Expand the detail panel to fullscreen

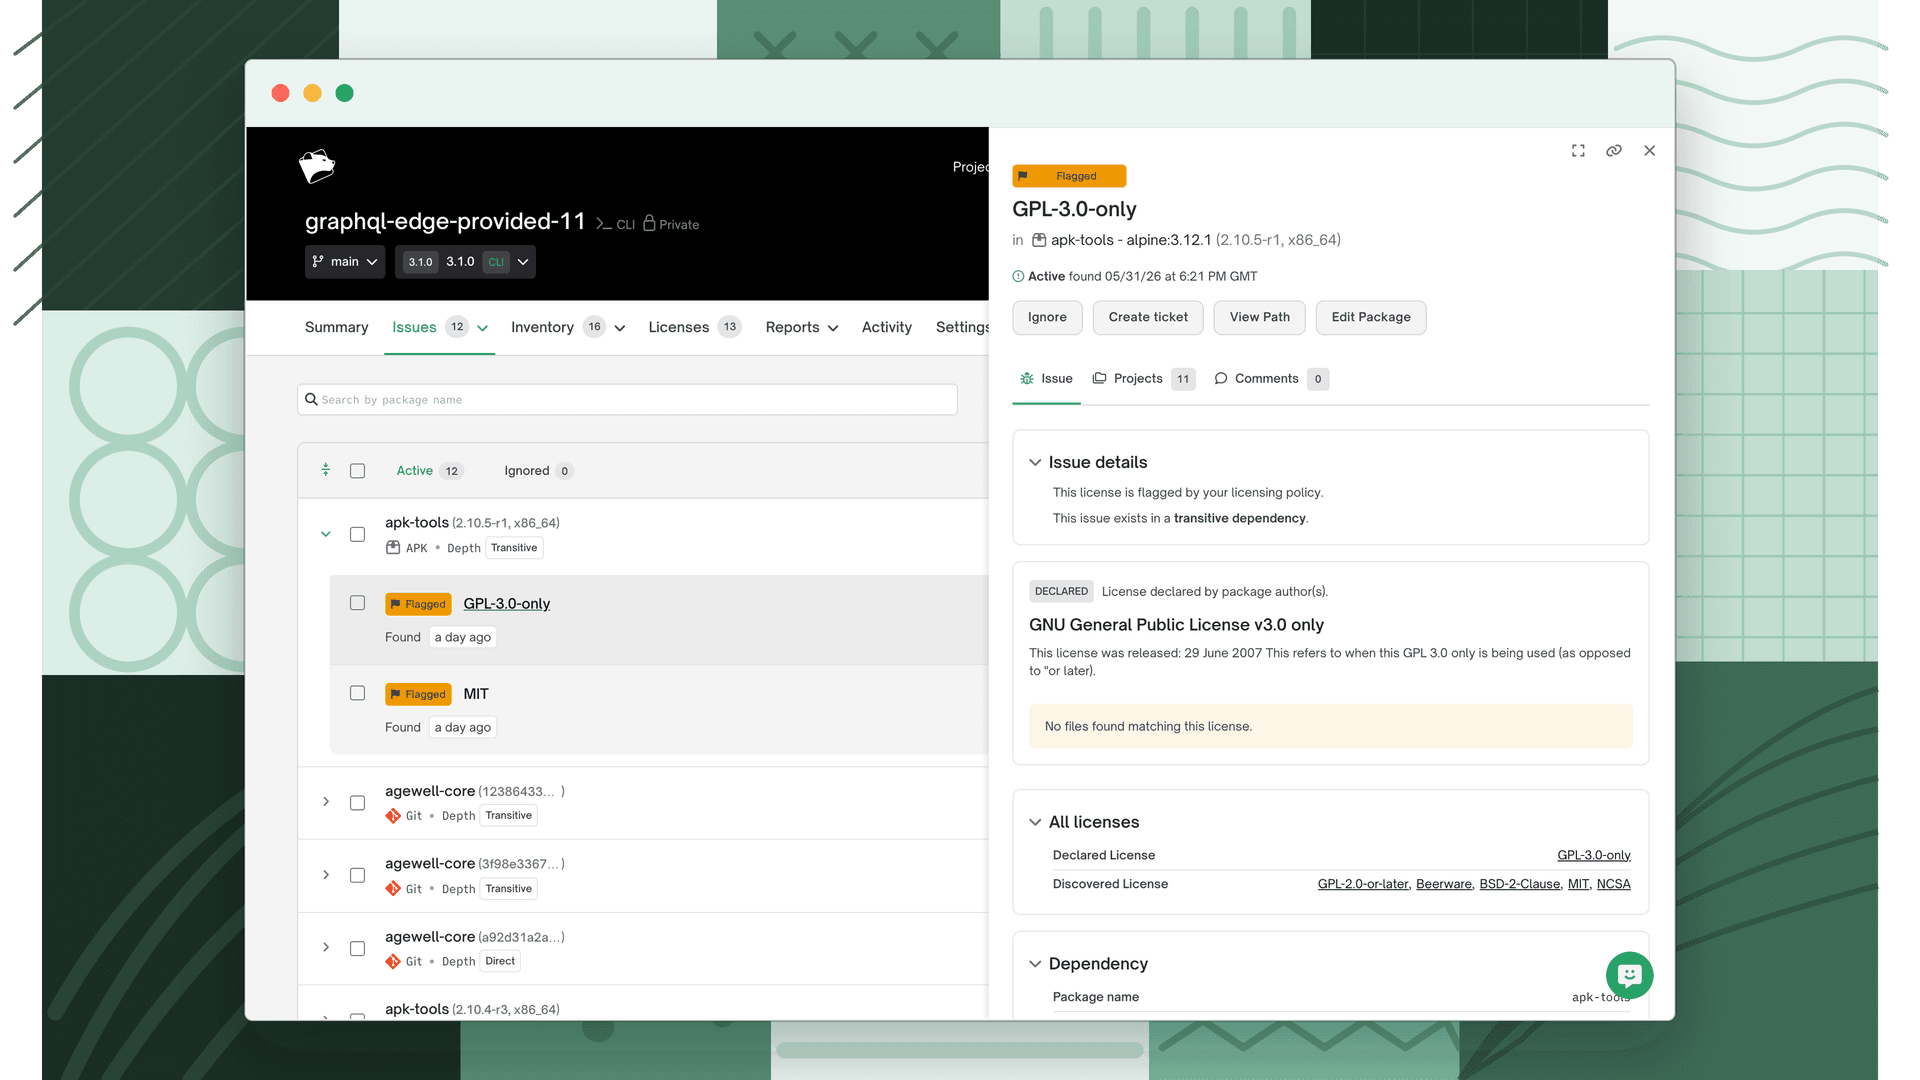(1578, 151)
